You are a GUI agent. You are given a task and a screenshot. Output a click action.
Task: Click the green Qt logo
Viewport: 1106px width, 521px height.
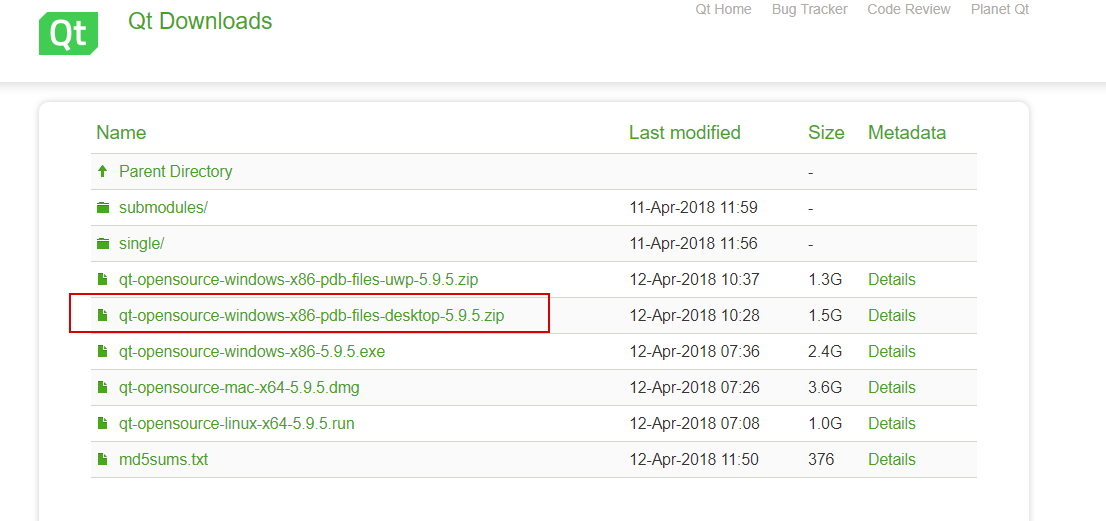[x=68, y=33]
